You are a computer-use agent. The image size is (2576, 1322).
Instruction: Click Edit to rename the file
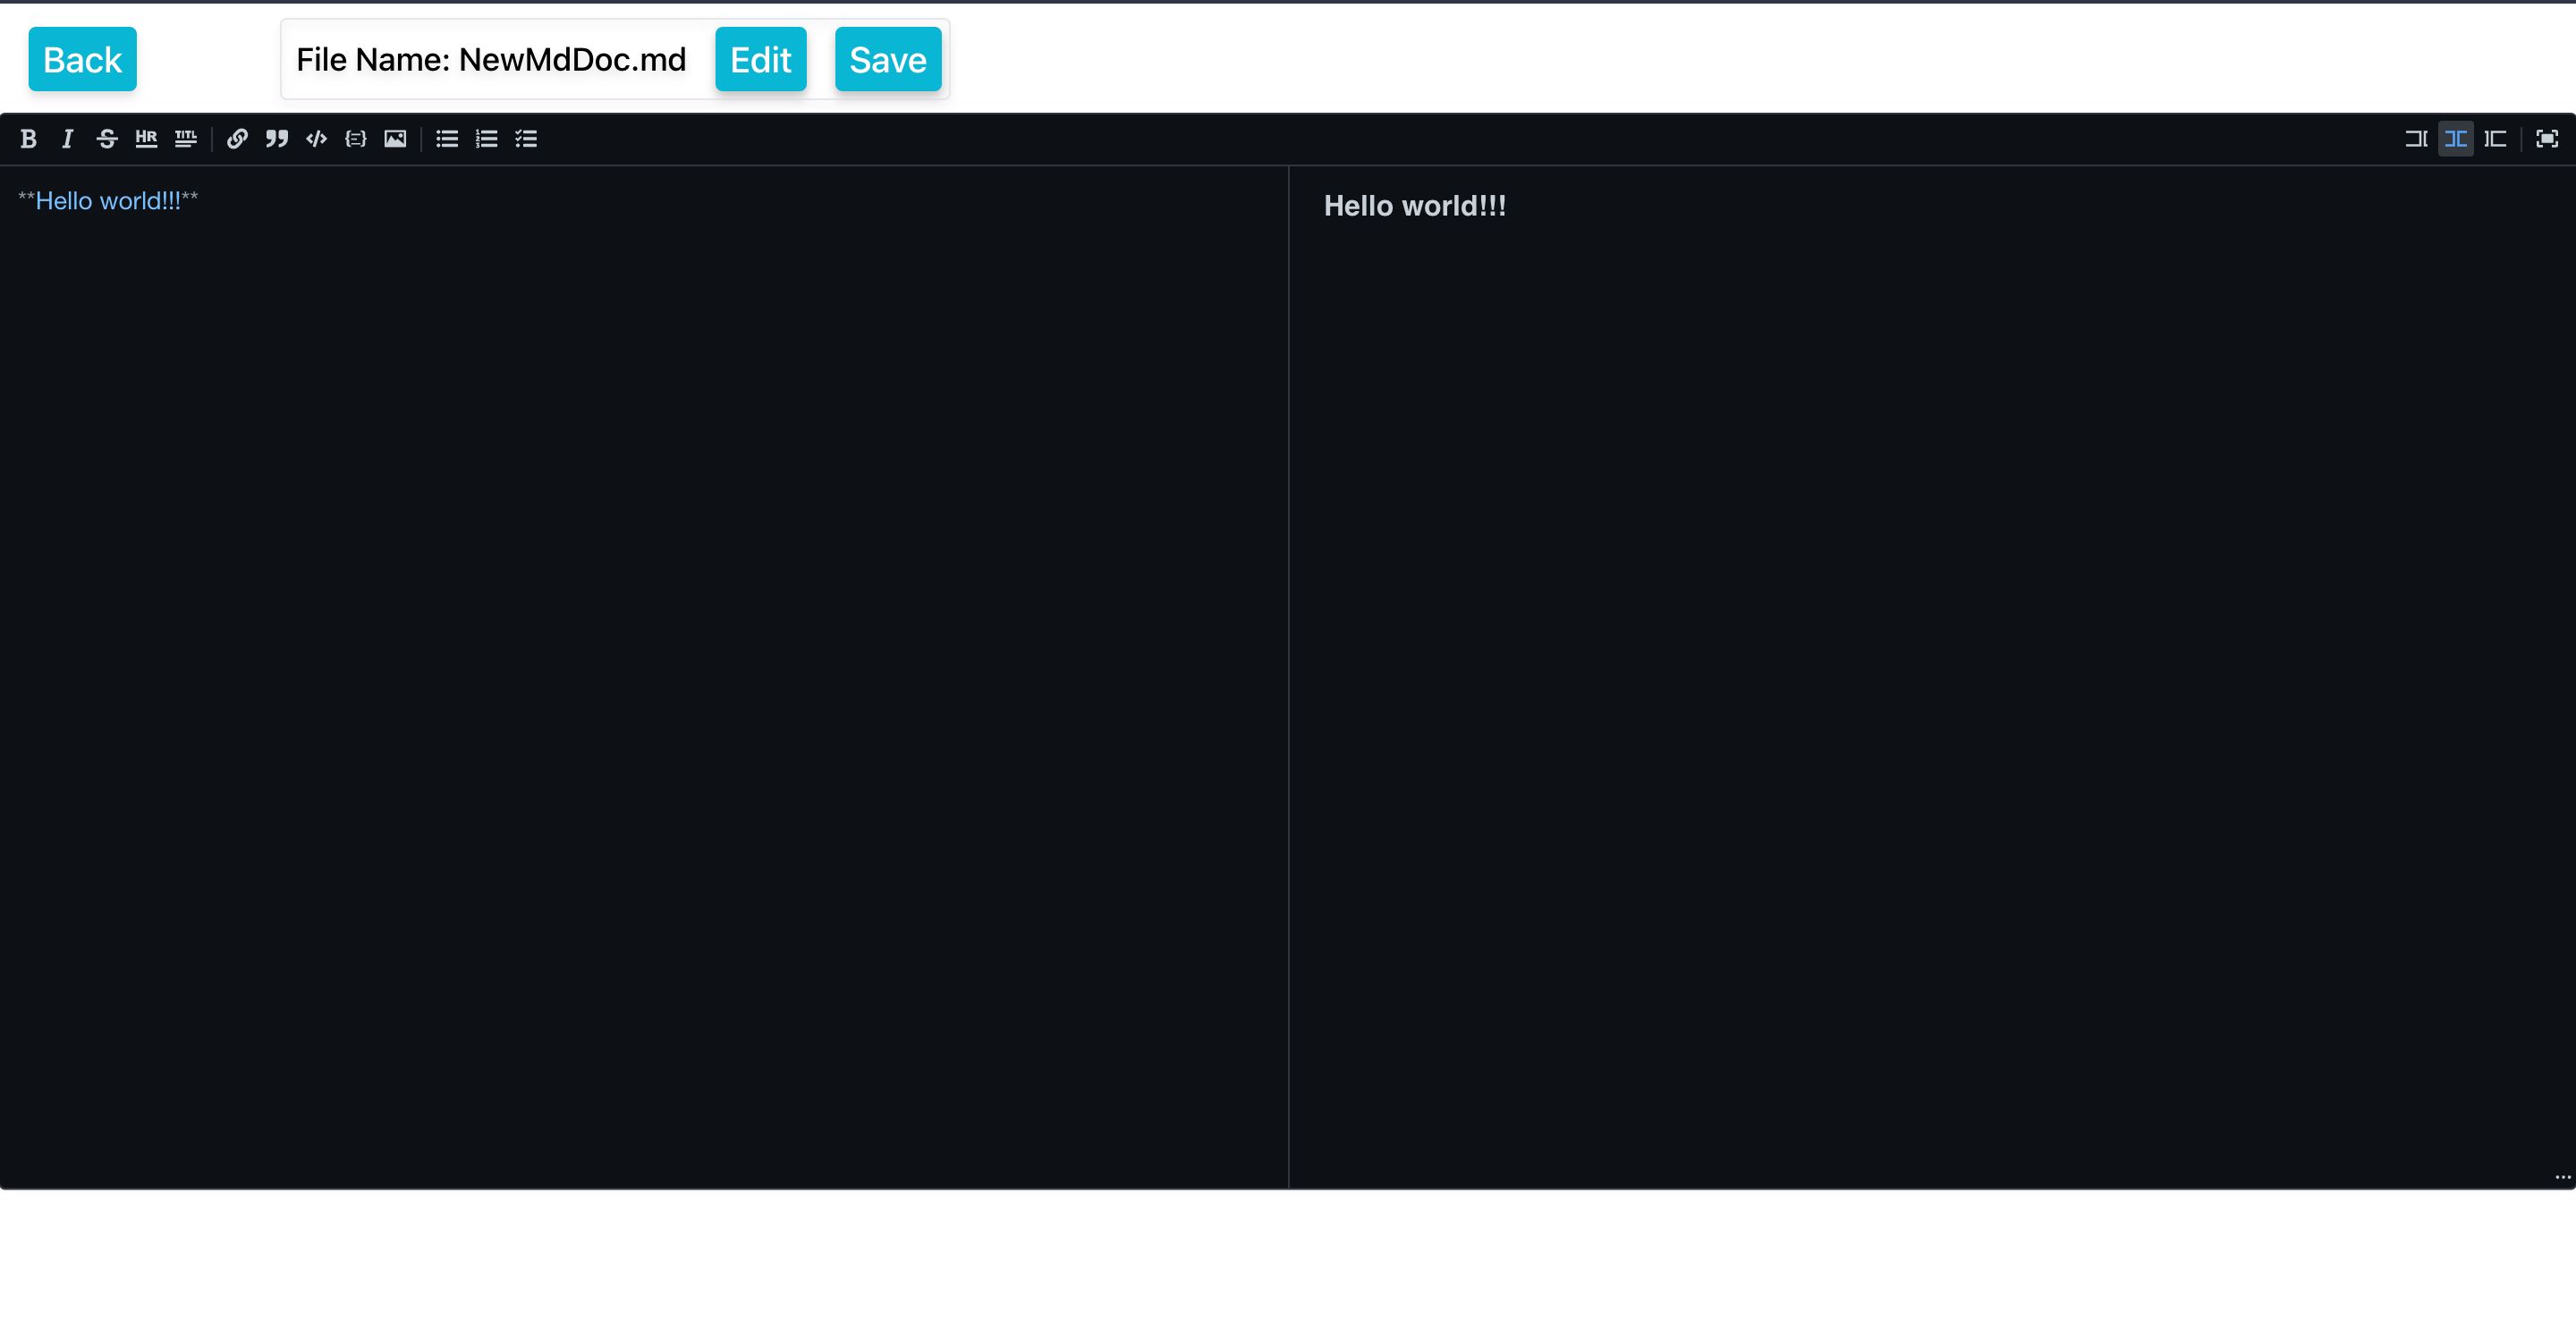(760, 59)
